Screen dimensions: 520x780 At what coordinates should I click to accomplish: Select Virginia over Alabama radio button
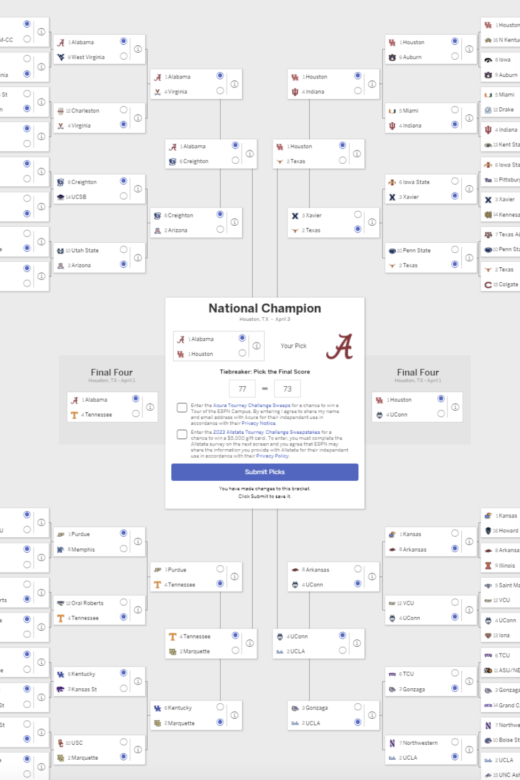220,91
